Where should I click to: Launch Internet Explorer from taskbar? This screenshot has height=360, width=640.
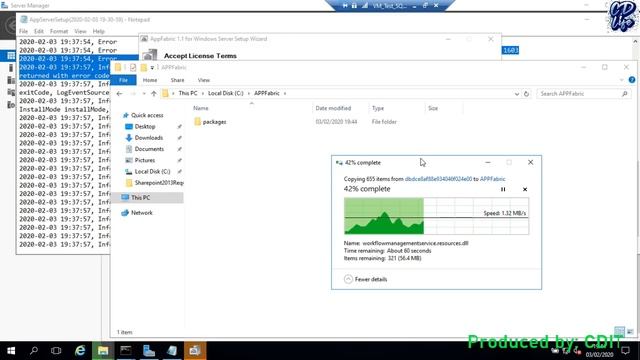click(80, 351)
